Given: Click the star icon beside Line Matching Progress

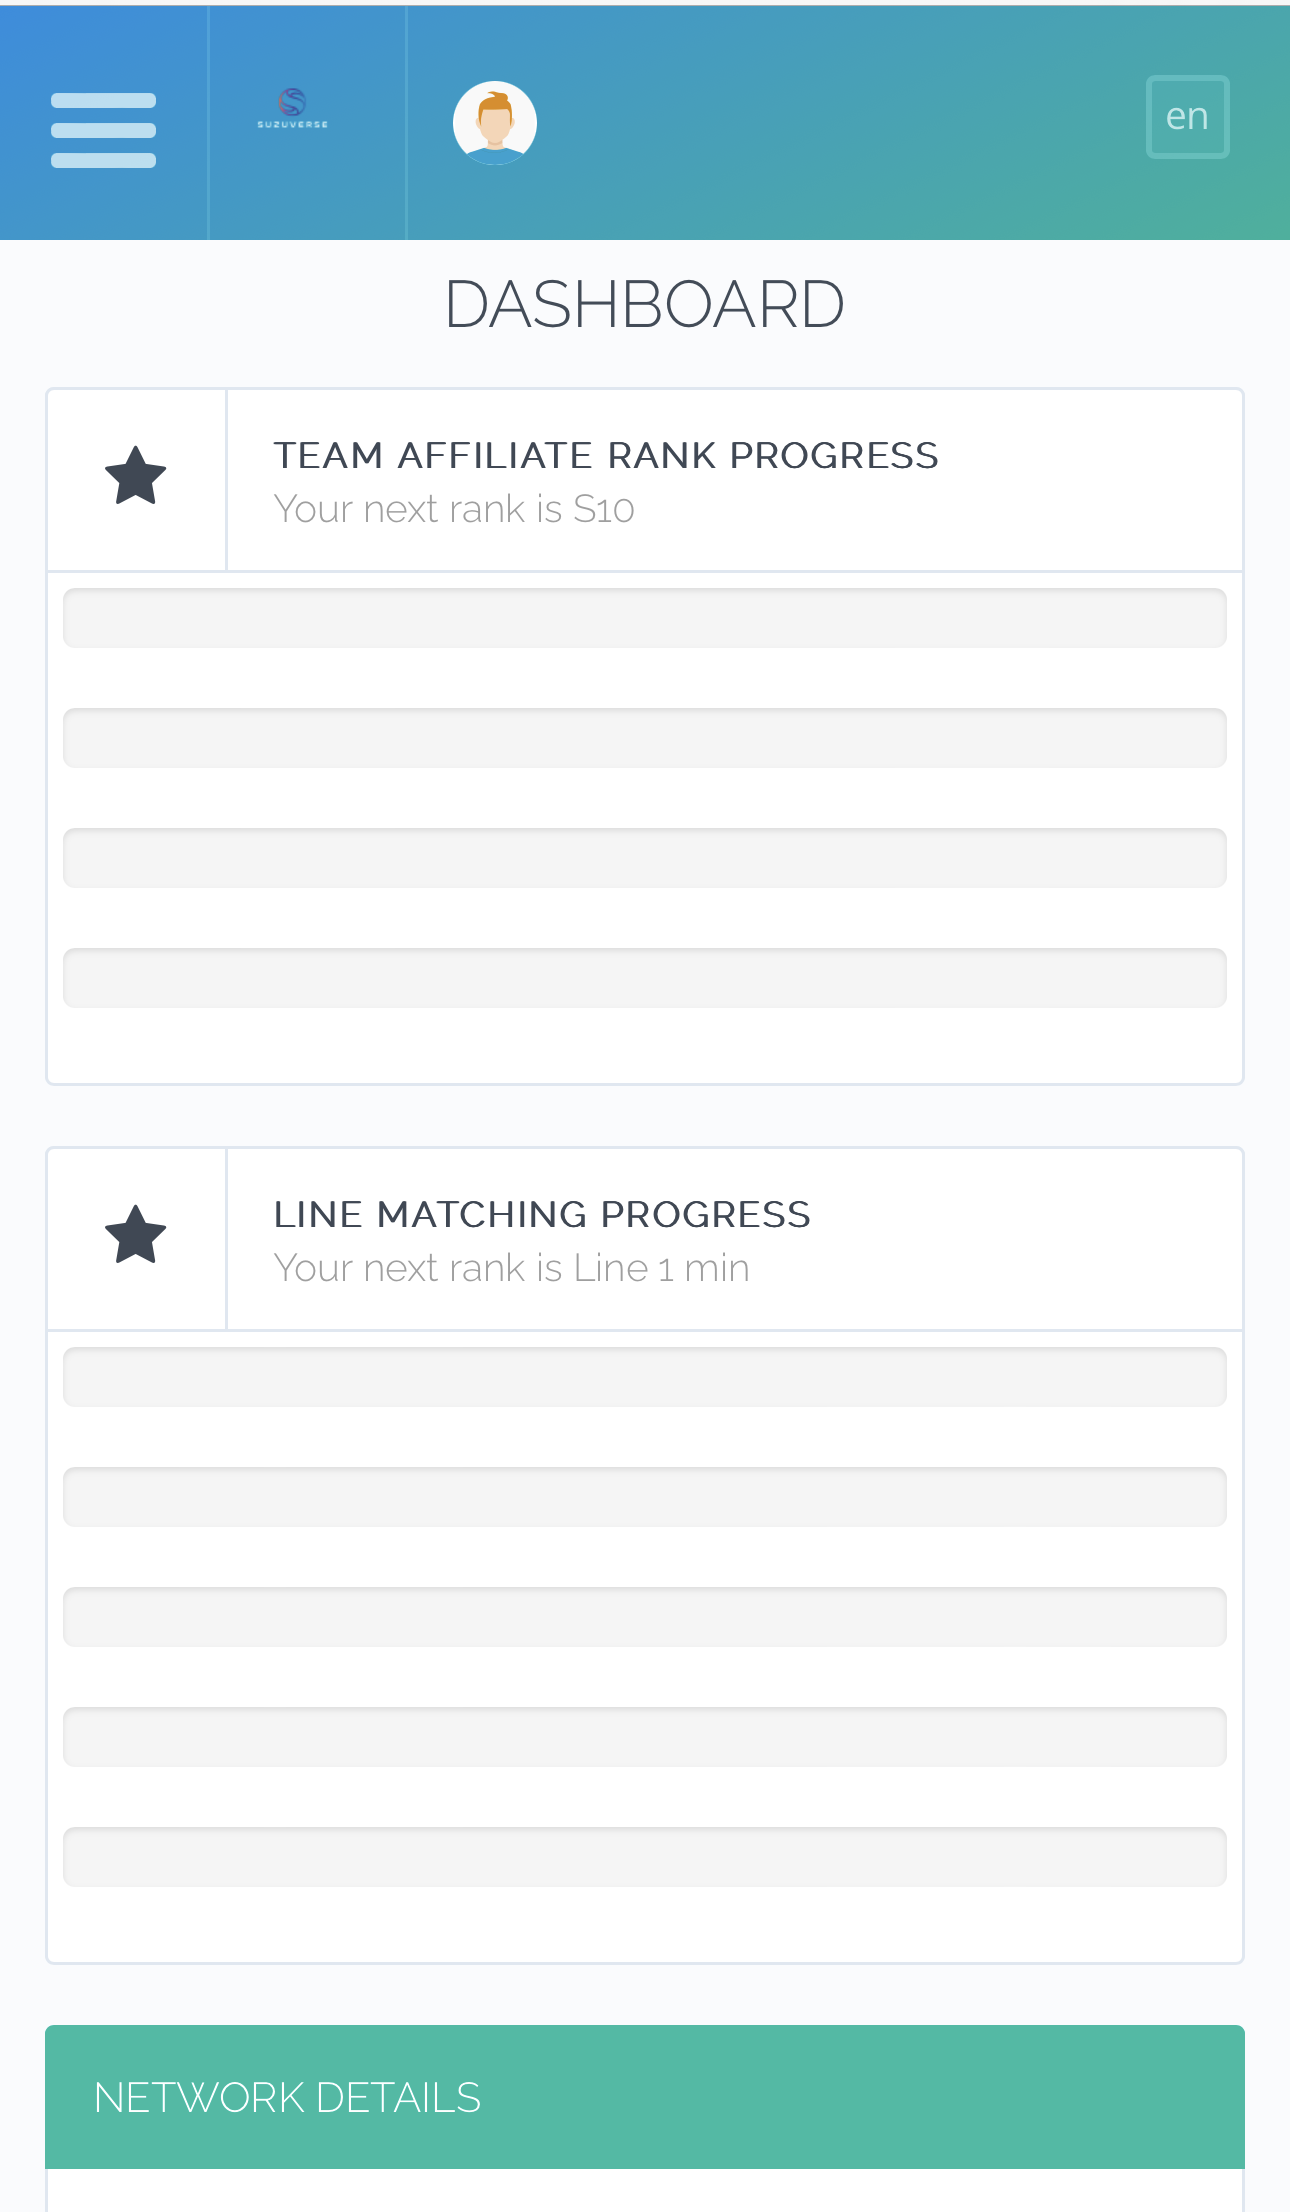Looking at the screenshot, I should tap(135, 1236).
